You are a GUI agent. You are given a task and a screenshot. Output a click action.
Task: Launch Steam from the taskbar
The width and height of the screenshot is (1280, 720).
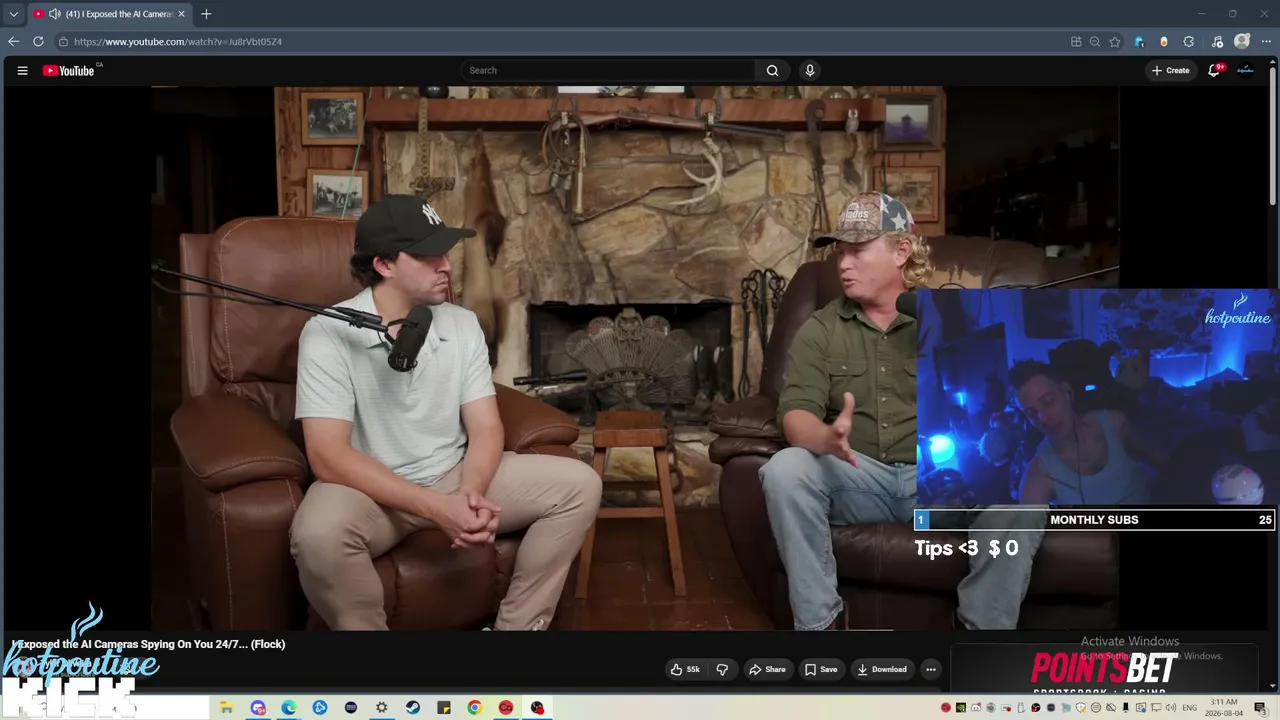click(413, 708)
